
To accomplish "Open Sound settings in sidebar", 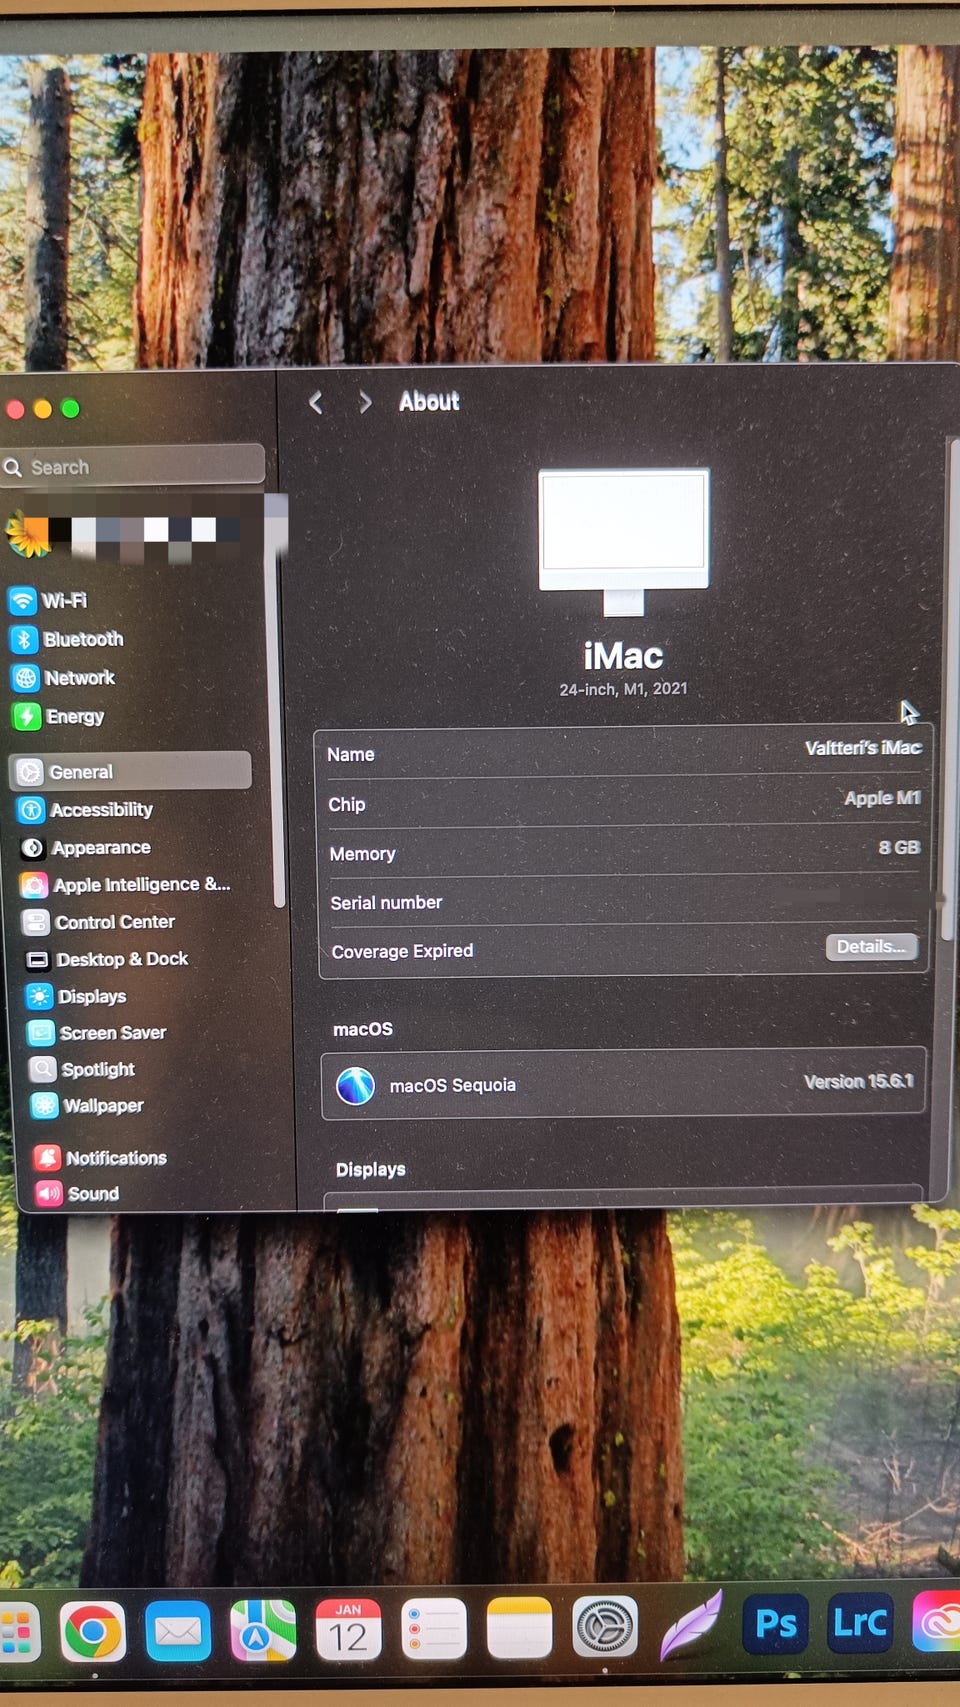I will (77, 1193).
